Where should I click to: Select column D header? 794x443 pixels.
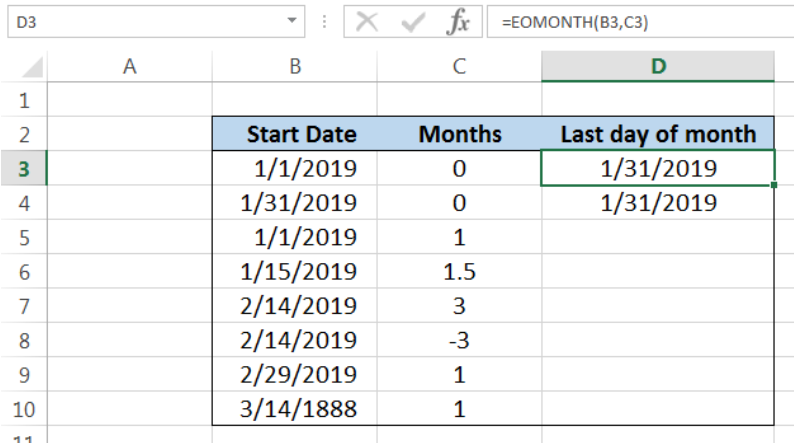click(x=658, y=67)
